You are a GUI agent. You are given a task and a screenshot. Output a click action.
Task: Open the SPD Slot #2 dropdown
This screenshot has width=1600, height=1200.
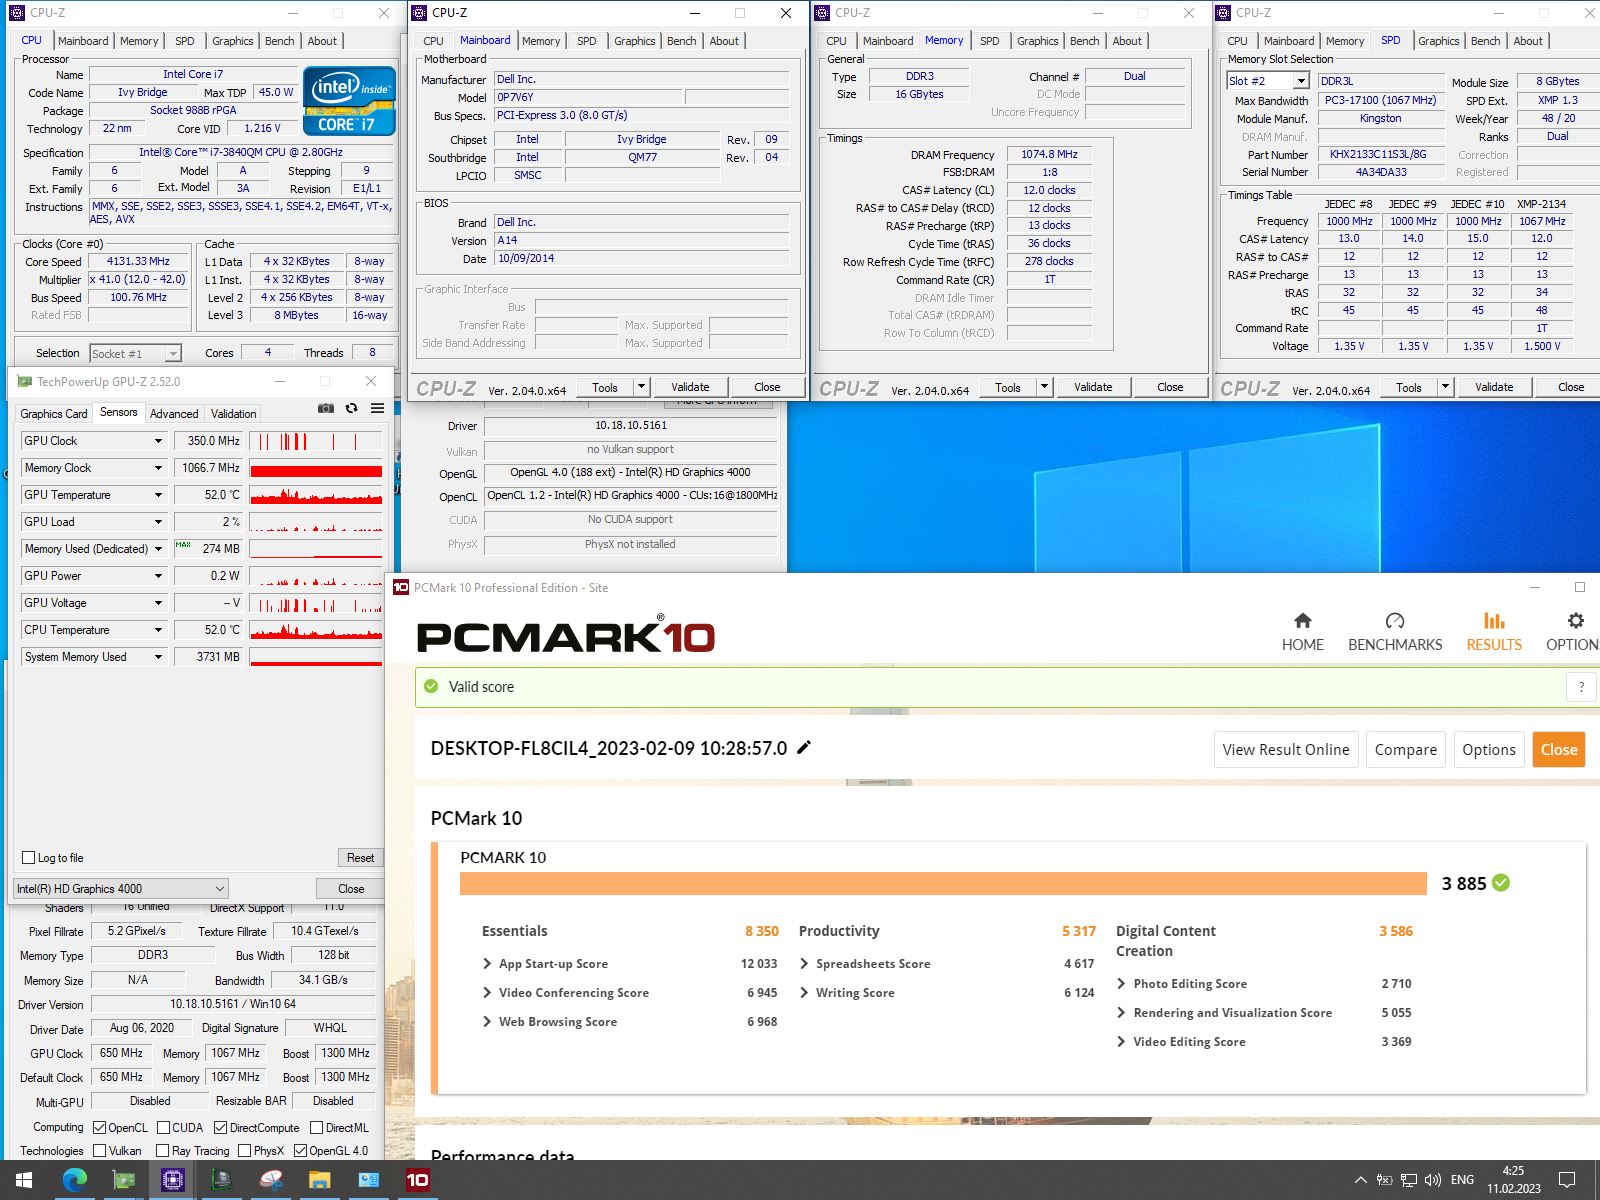click(1268, 81)
